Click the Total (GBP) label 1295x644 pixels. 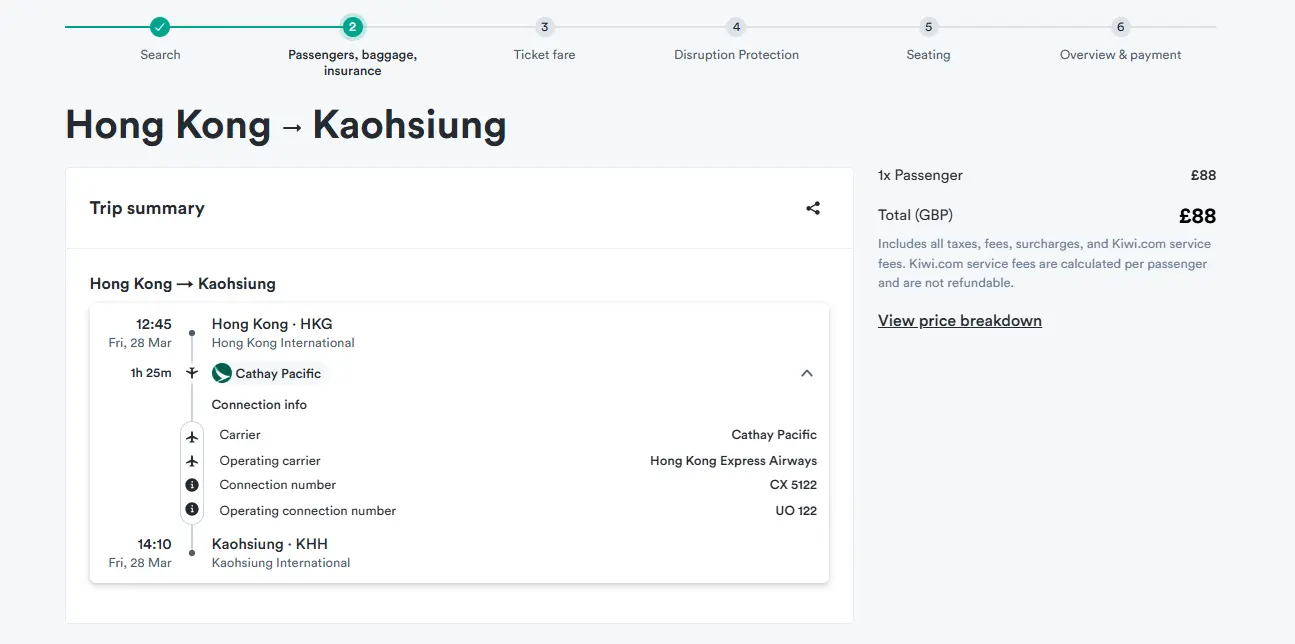915,215
